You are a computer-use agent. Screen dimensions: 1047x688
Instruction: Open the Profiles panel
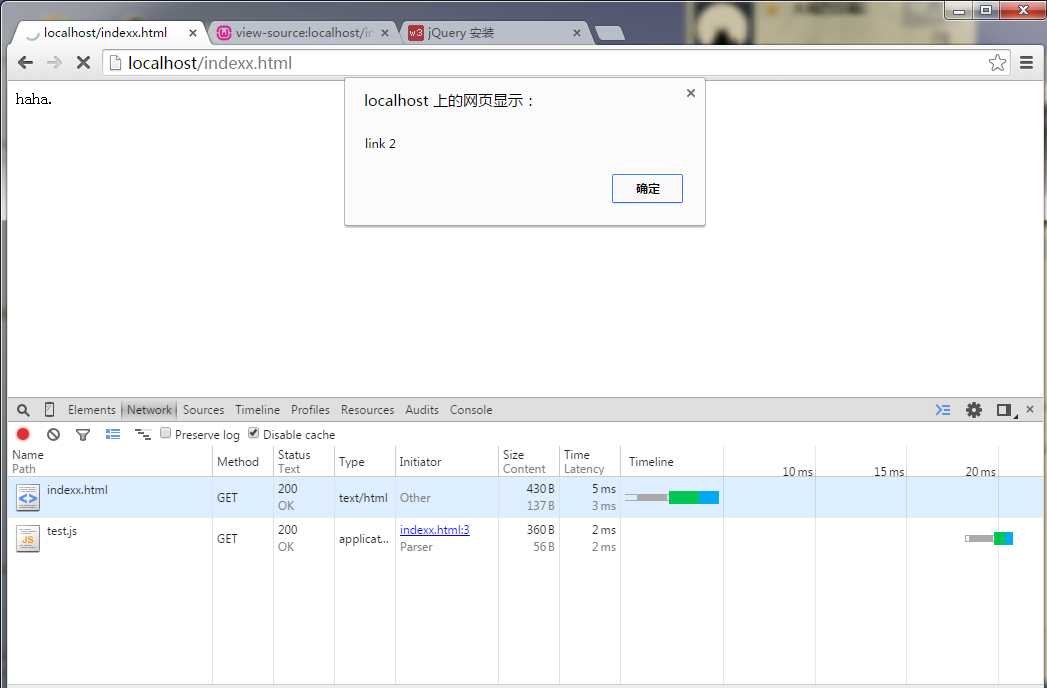point(310,409)
